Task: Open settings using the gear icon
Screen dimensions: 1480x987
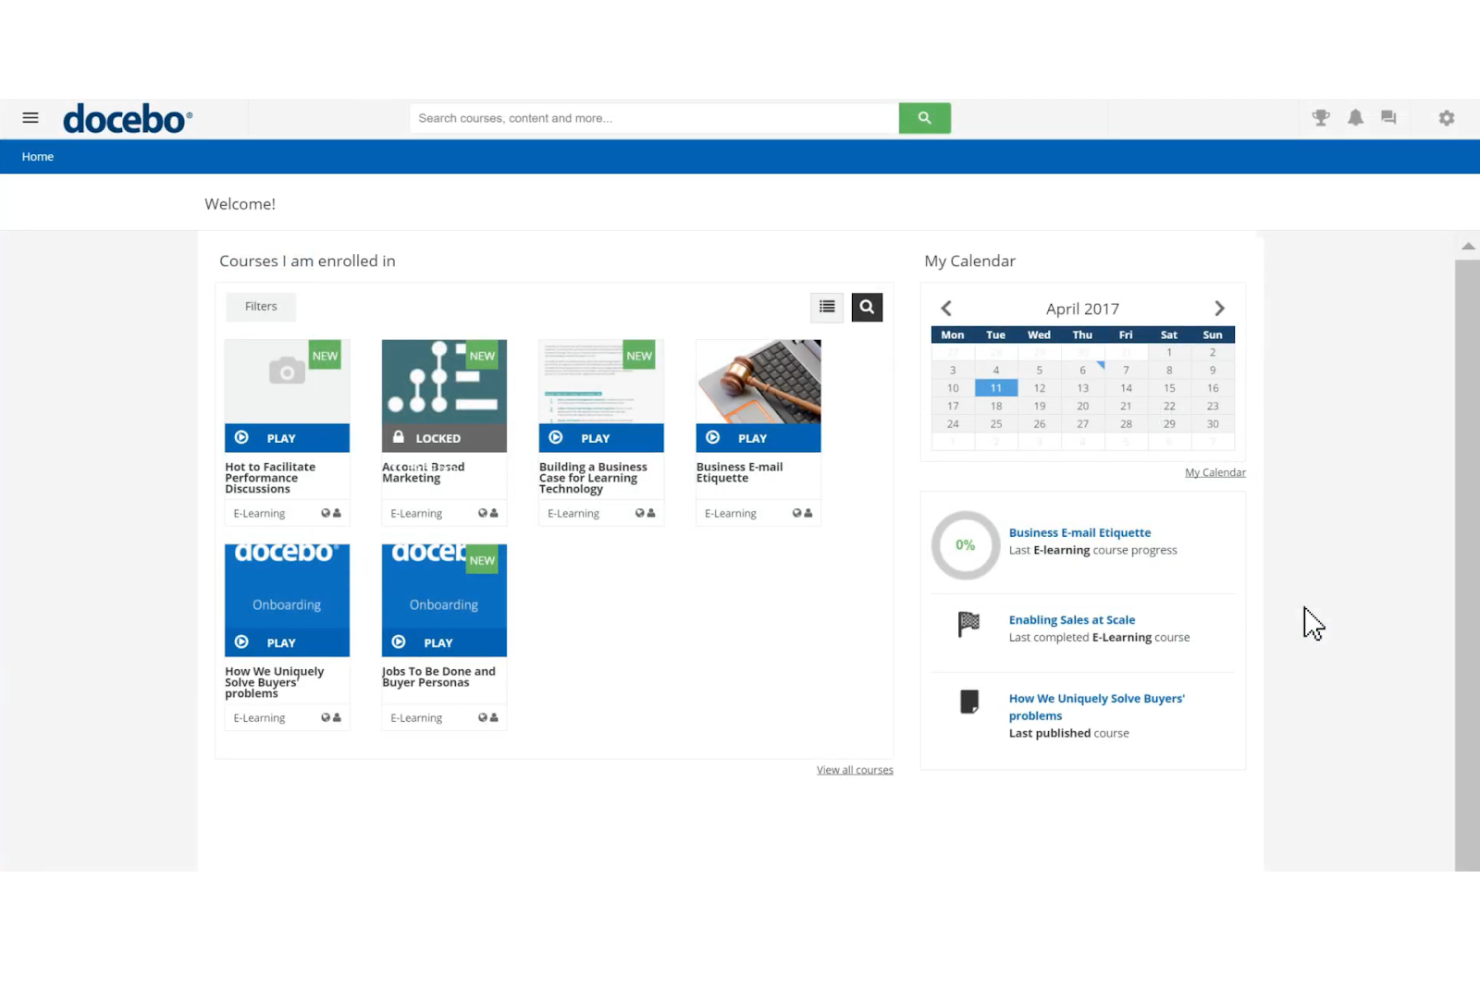Action: pos(1446,117)
